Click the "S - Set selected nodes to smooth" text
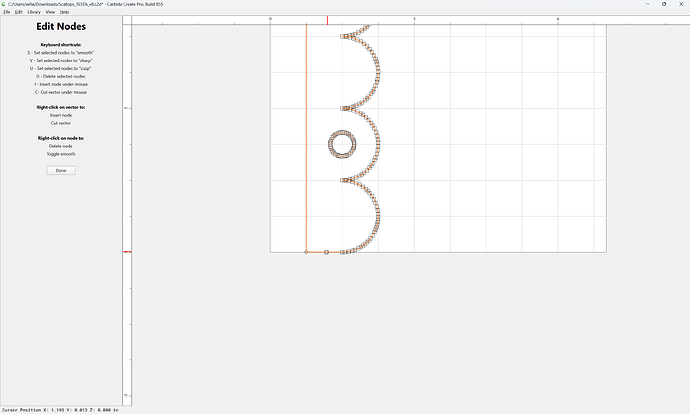Image resolution: width=690 pixels, height=414 pixels. (x=61, y=53)
